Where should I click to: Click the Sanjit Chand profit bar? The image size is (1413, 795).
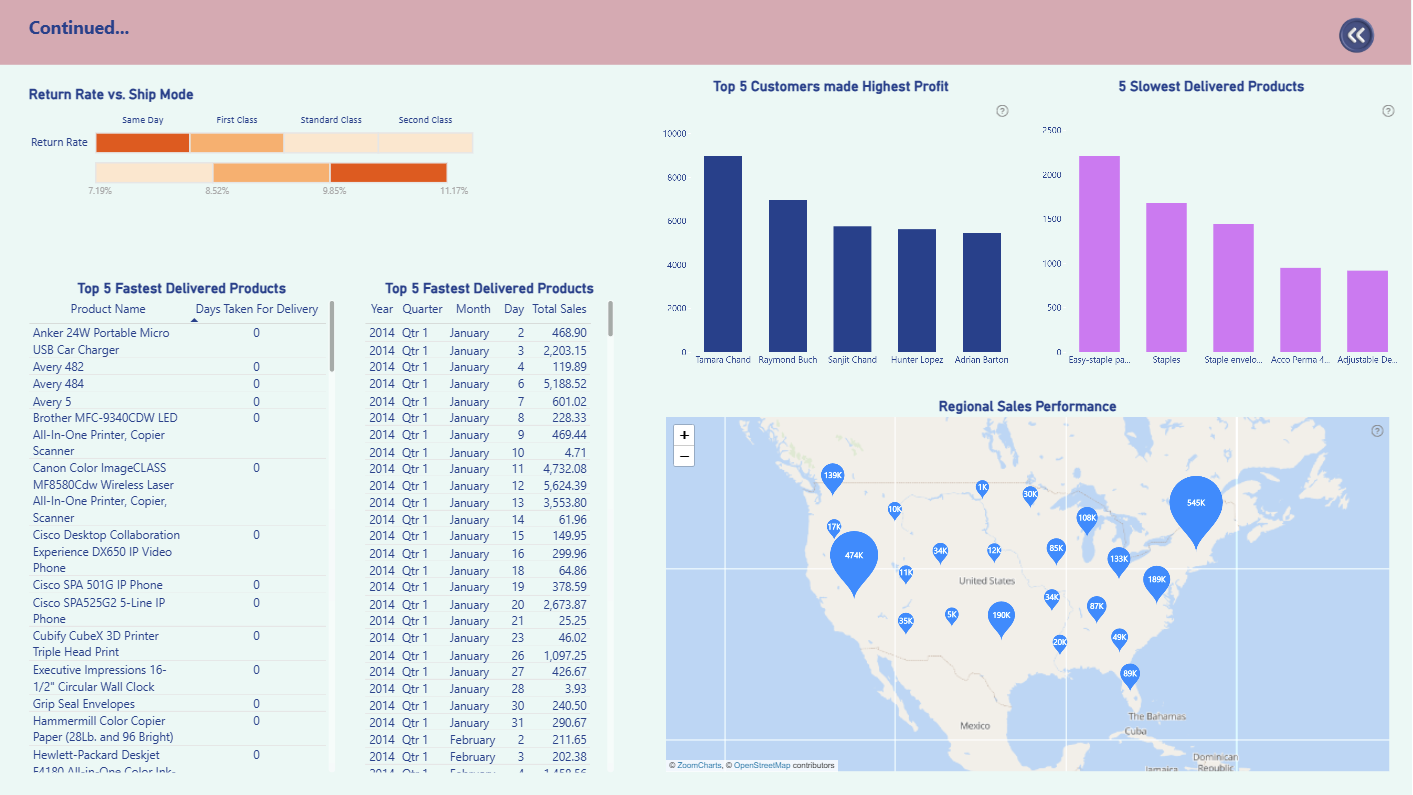tap(852, 288)
